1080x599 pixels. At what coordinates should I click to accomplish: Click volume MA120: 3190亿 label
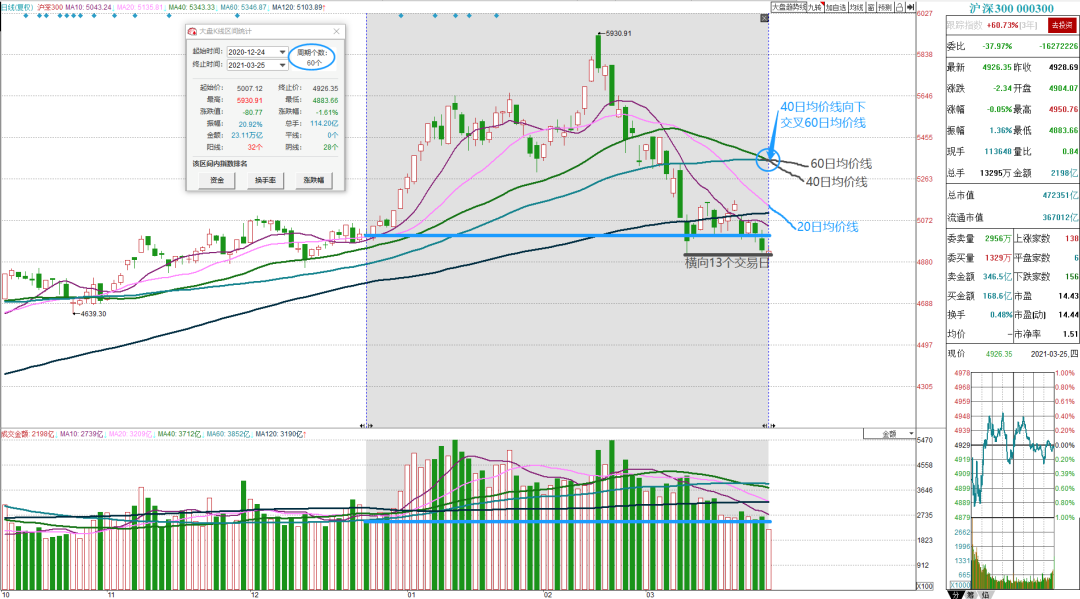click(280, 434)
